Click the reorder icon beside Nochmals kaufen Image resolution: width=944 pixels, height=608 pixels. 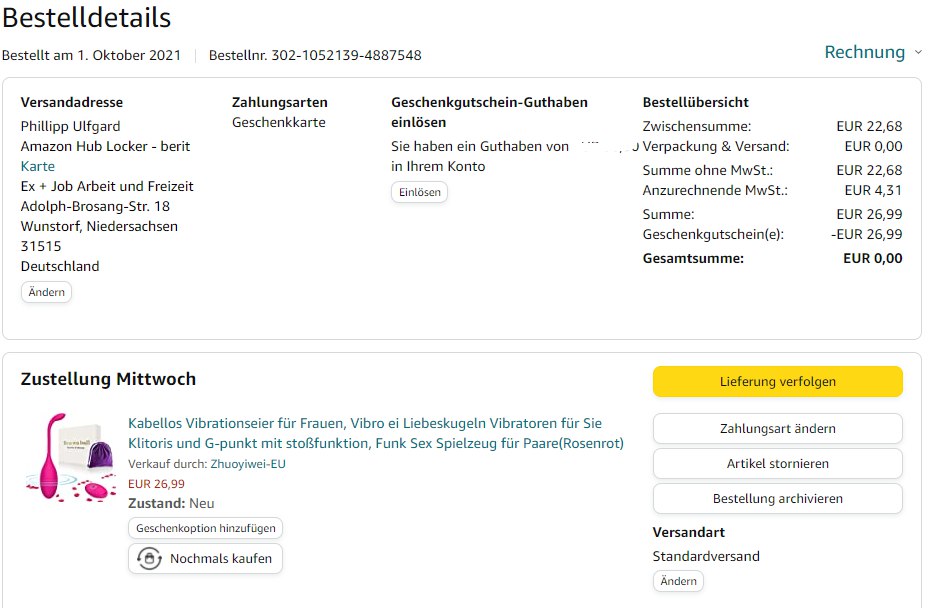coord(148,559)
